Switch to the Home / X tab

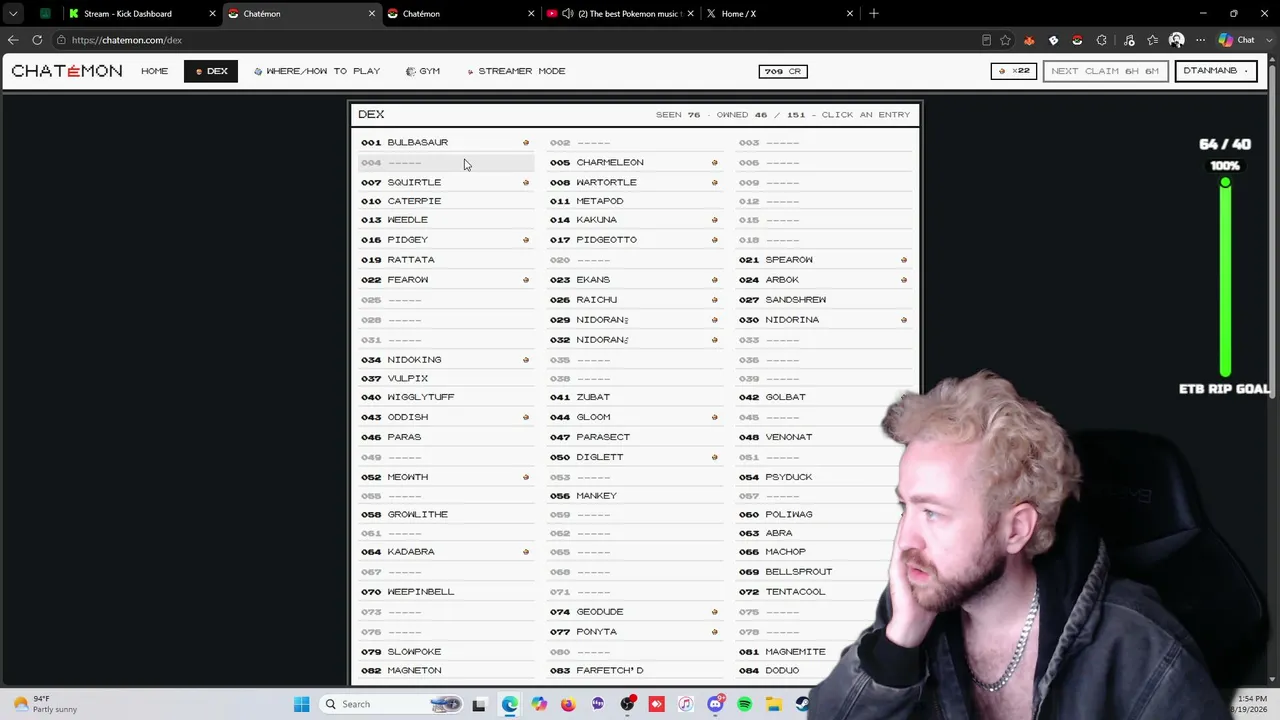click(780, 14)
